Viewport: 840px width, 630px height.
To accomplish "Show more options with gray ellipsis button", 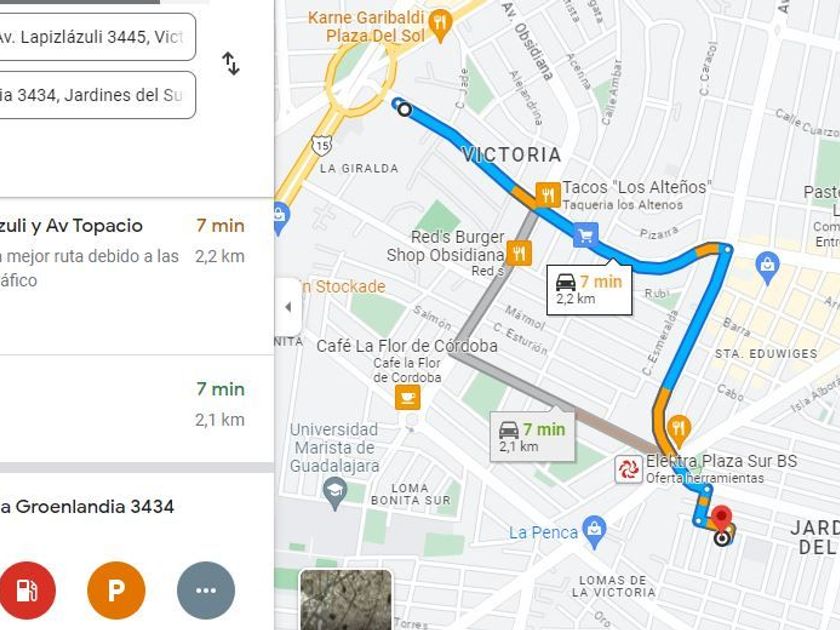I will click(206, 590).
